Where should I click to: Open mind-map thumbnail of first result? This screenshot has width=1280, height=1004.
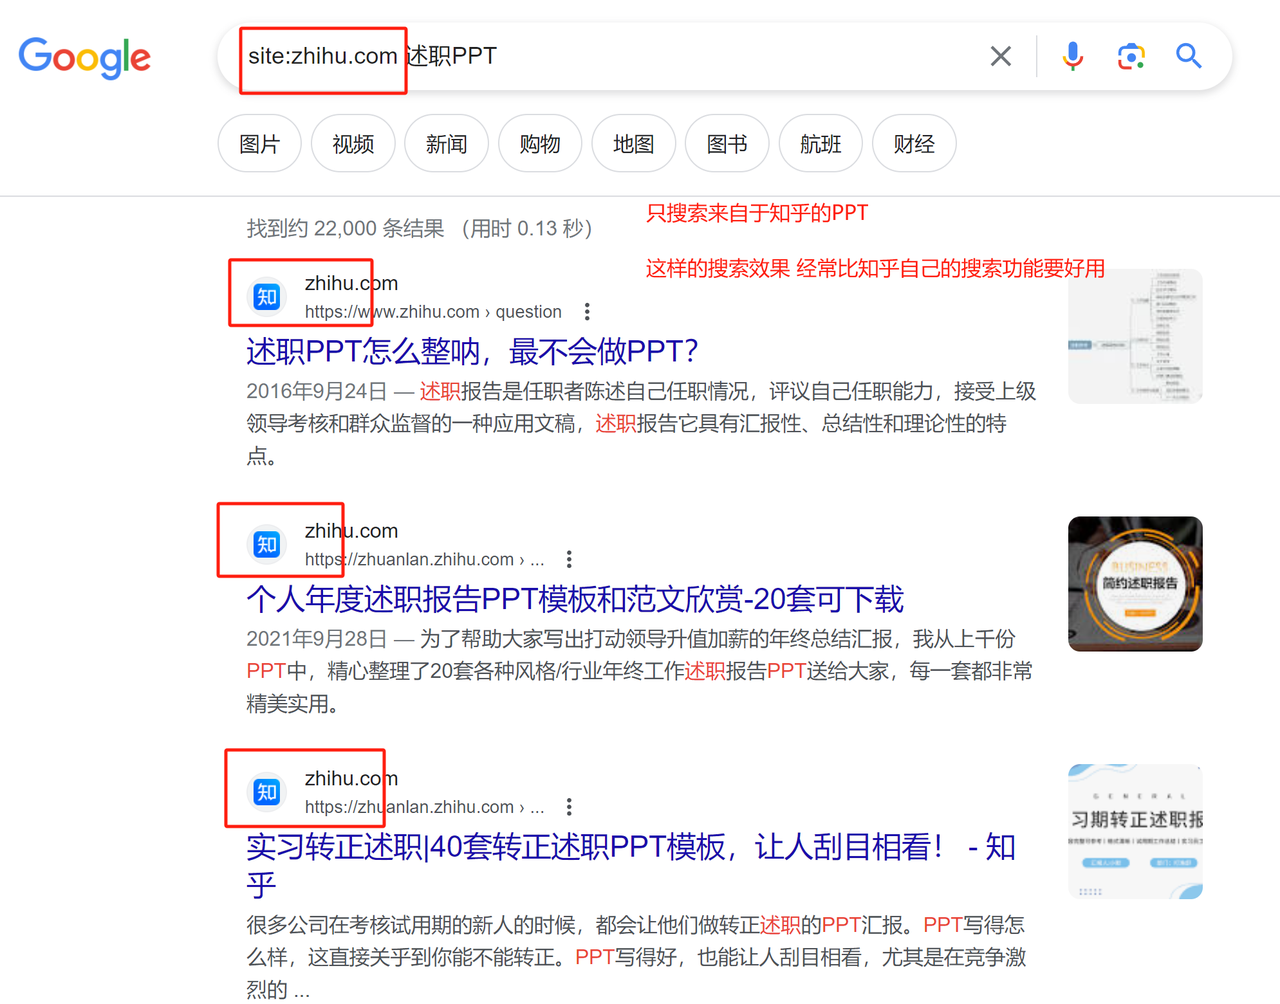coord(1135,336)
